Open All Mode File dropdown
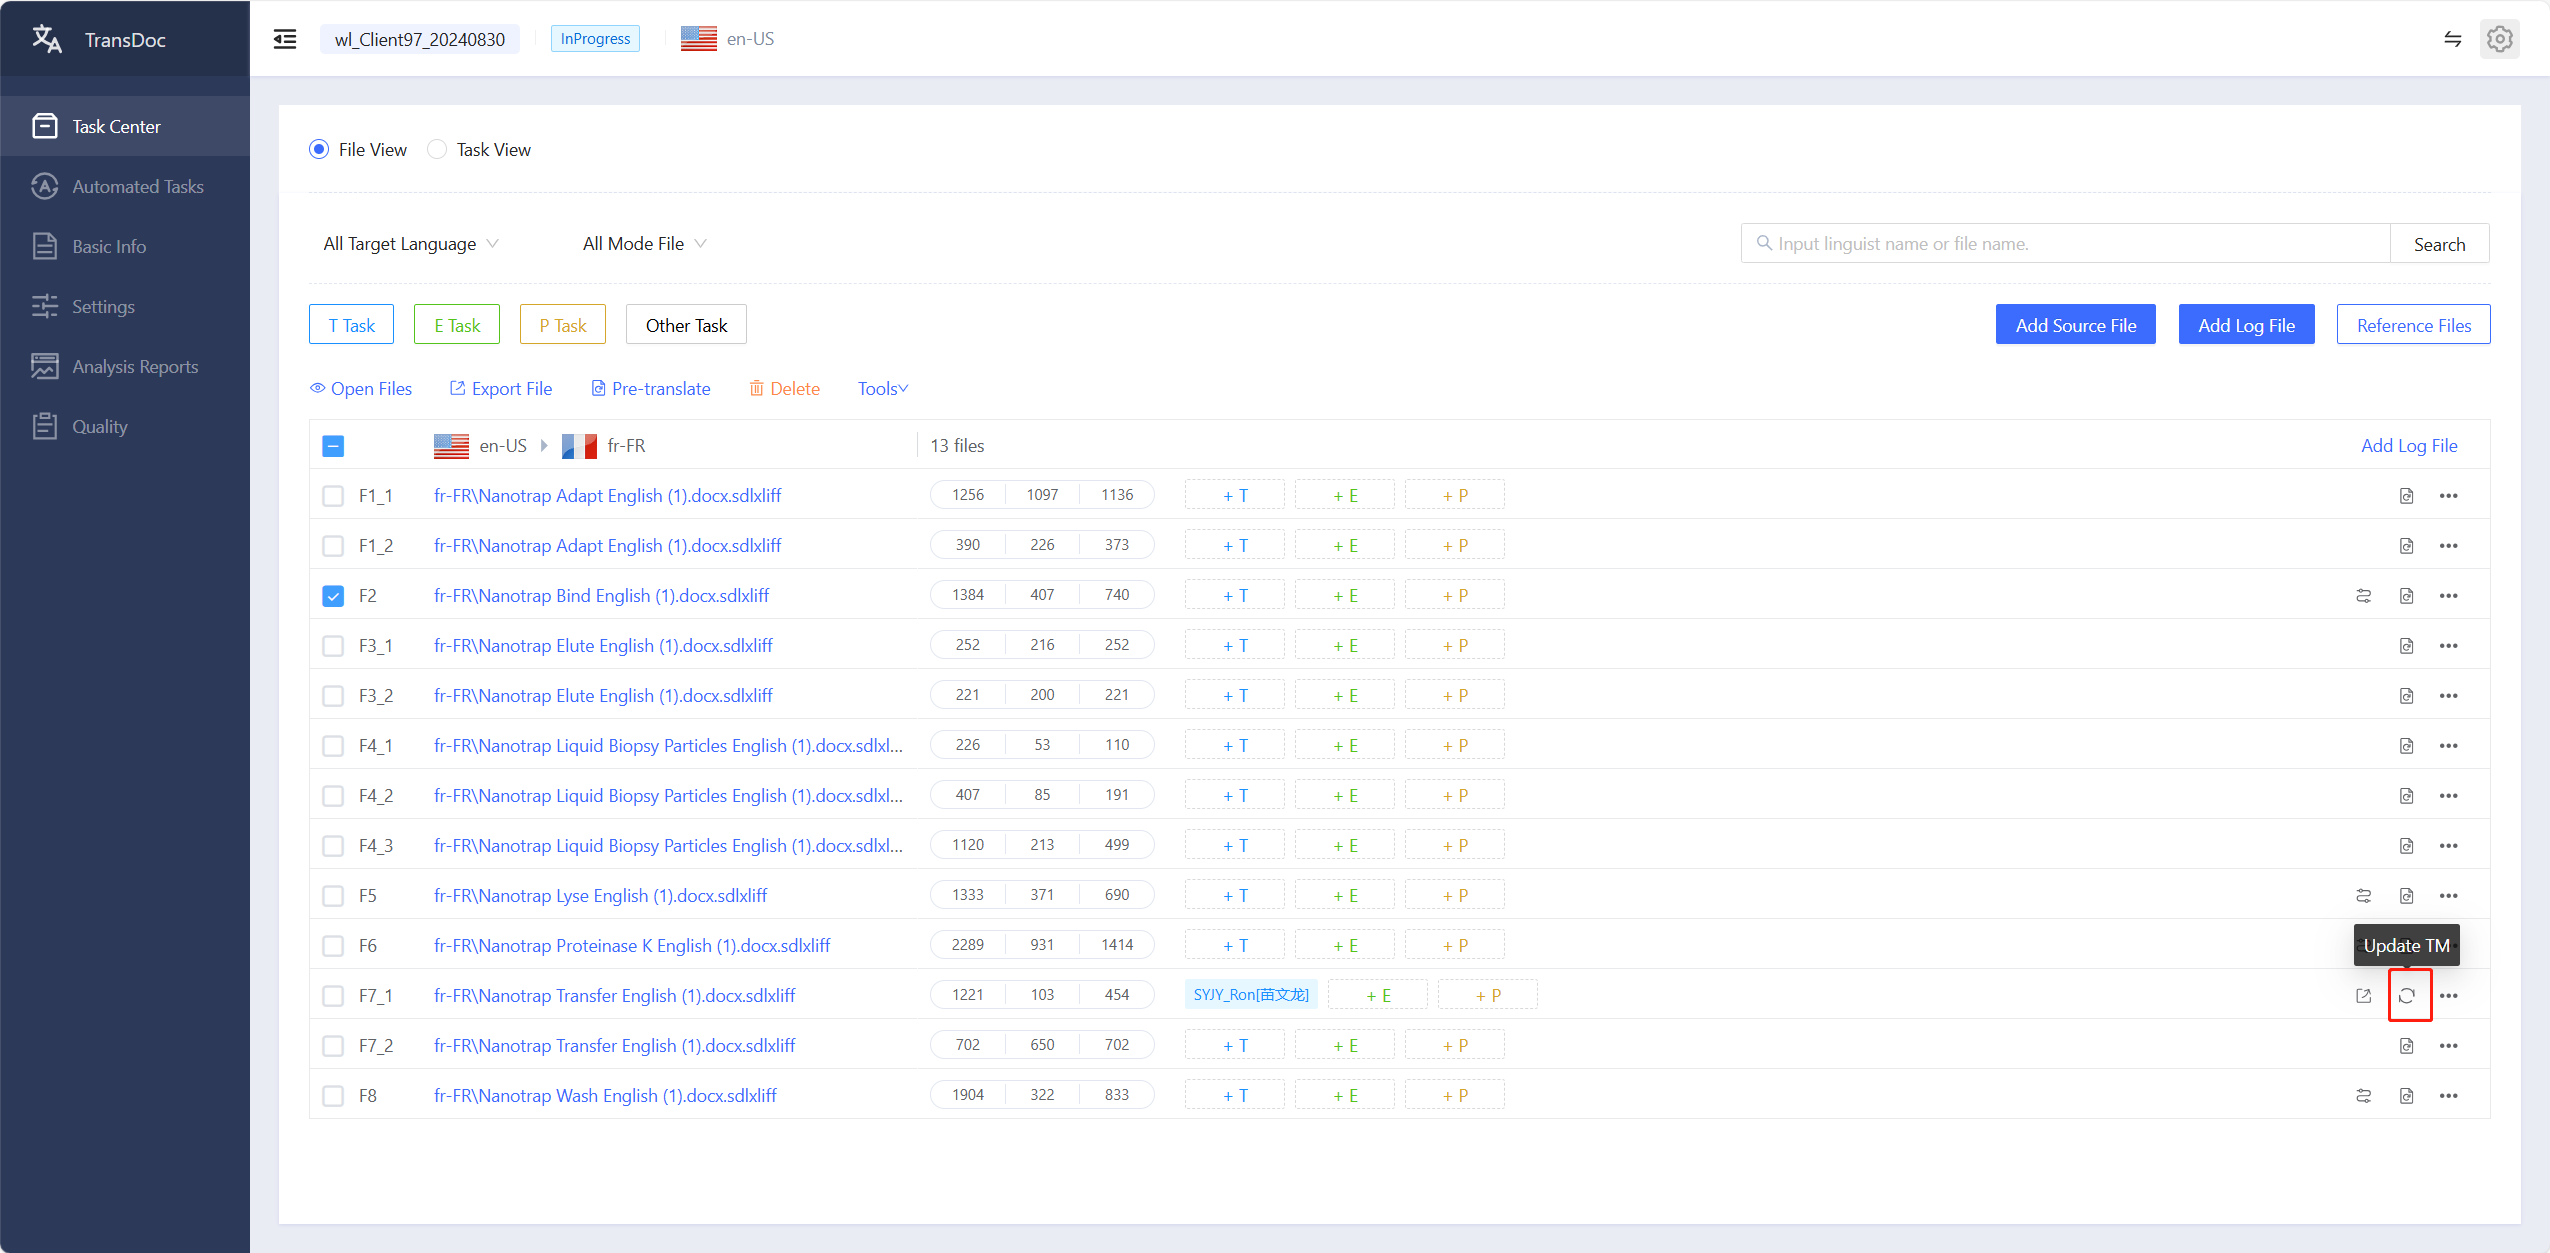 [x=645, y=244]
